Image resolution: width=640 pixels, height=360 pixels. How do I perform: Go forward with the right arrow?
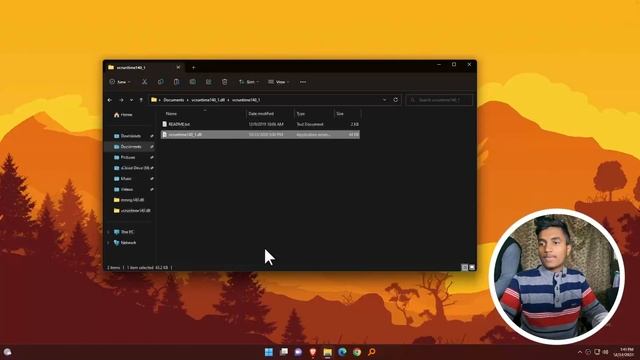tap(121, 100)
